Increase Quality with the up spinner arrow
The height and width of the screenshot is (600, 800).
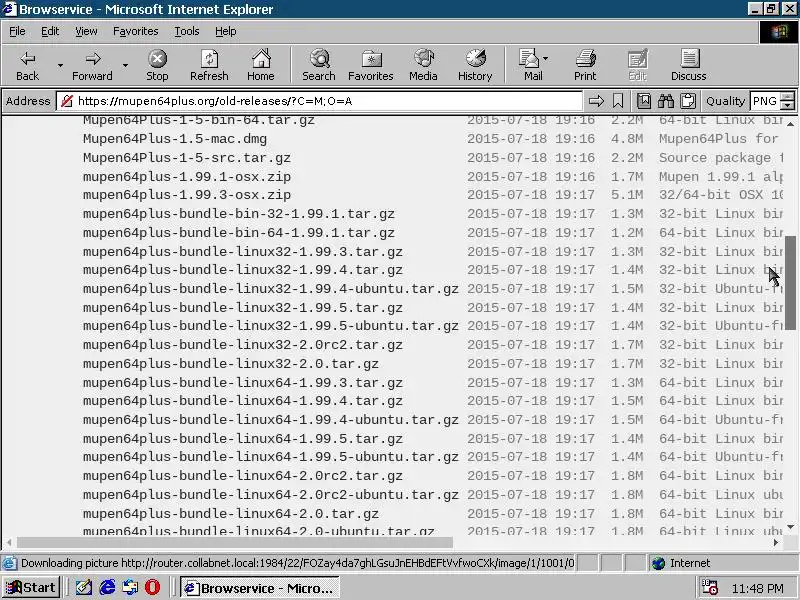coord(789,96)
